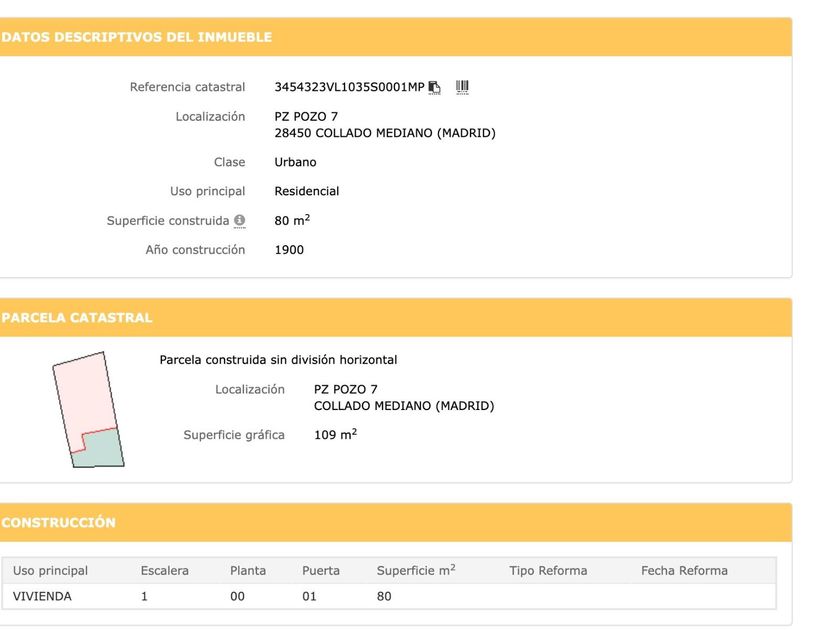Click the 'Residencial' use value
Screen dimensions: 840x630
pos(306,191)
